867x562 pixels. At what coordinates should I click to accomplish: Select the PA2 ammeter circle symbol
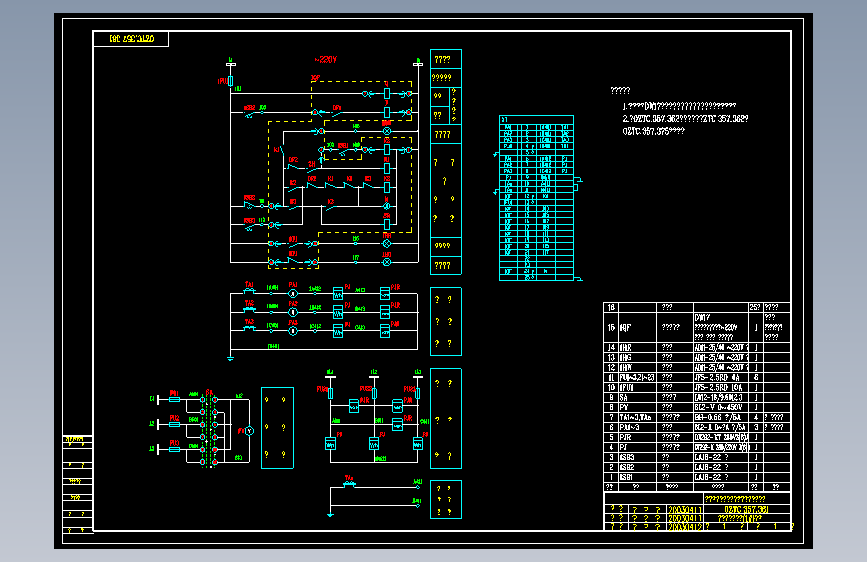coord(293,313)
